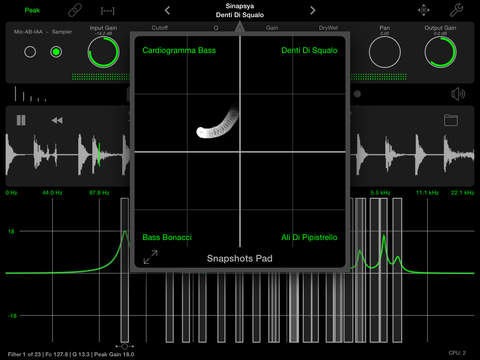Expand the Snapshots Pad with arrows icon
This screenshot has height=360, width=480.
click(151, 257)
